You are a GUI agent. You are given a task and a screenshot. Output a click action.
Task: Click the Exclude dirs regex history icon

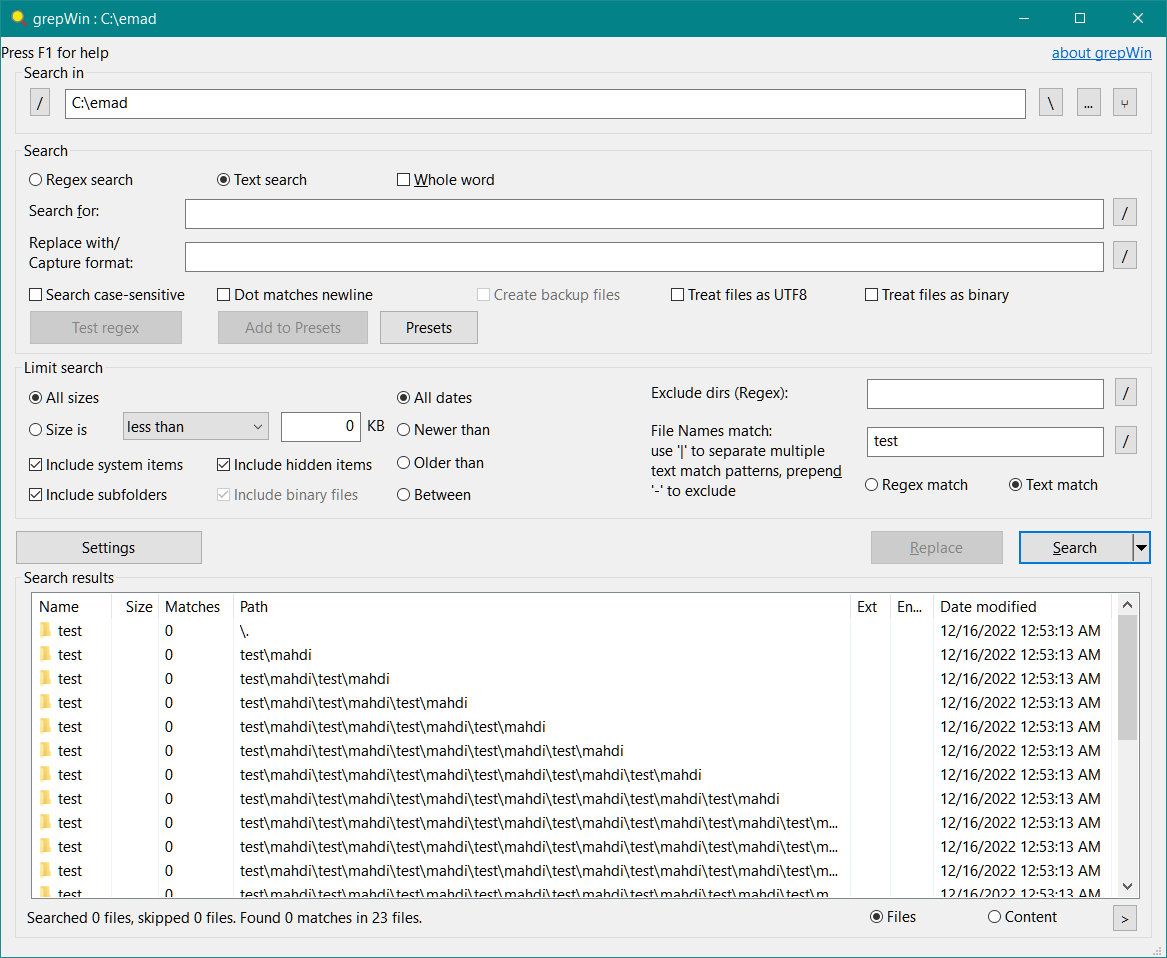pos(1124,393)
